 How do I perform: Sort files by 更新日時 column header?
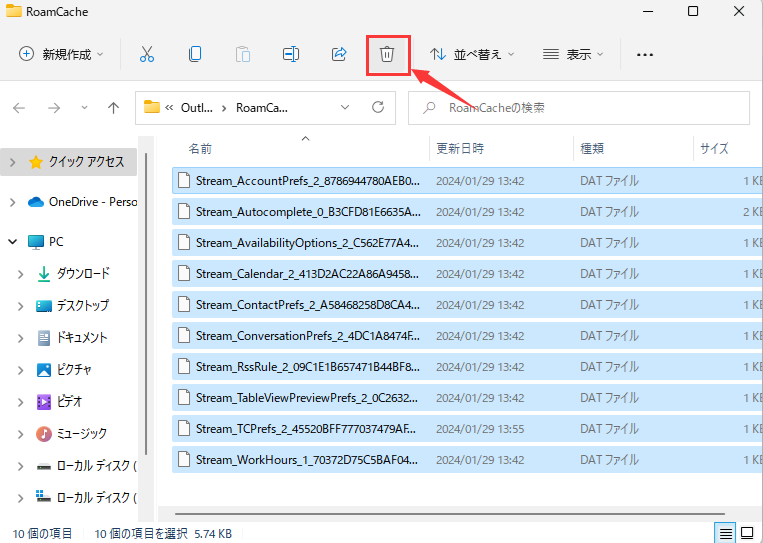460,148
